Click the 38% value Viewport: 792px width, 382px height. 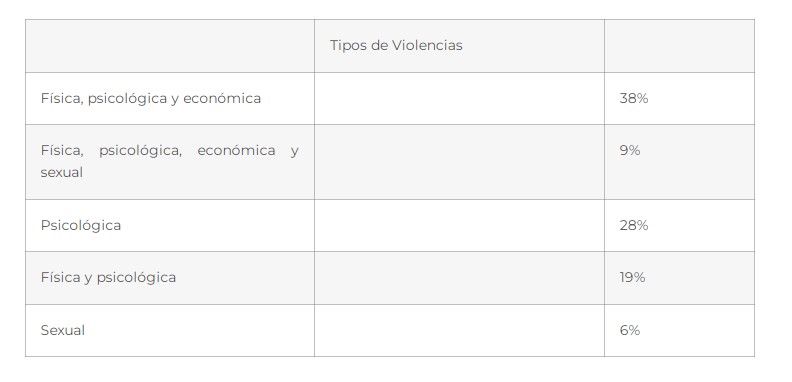(x=634, y=99)
